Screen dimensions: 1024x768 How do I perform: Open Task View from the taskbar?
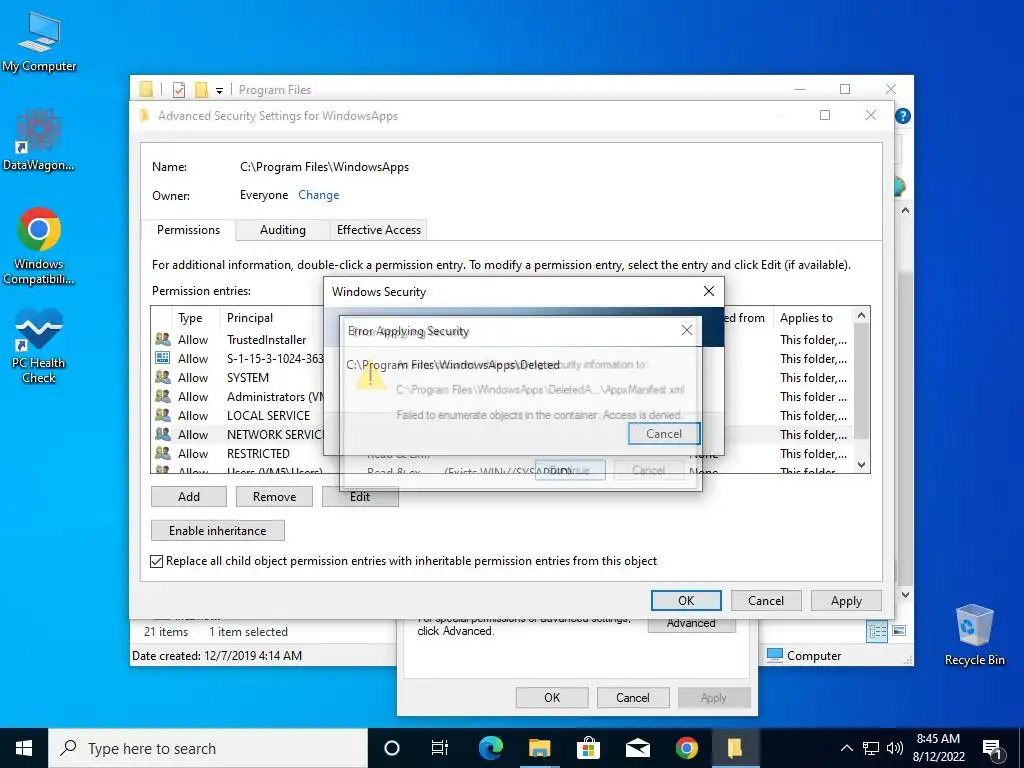(x=440, y=748)
